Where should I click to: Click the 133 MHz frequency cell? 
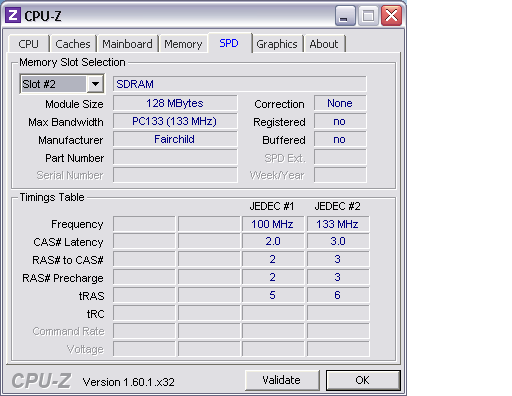point(338,224)
